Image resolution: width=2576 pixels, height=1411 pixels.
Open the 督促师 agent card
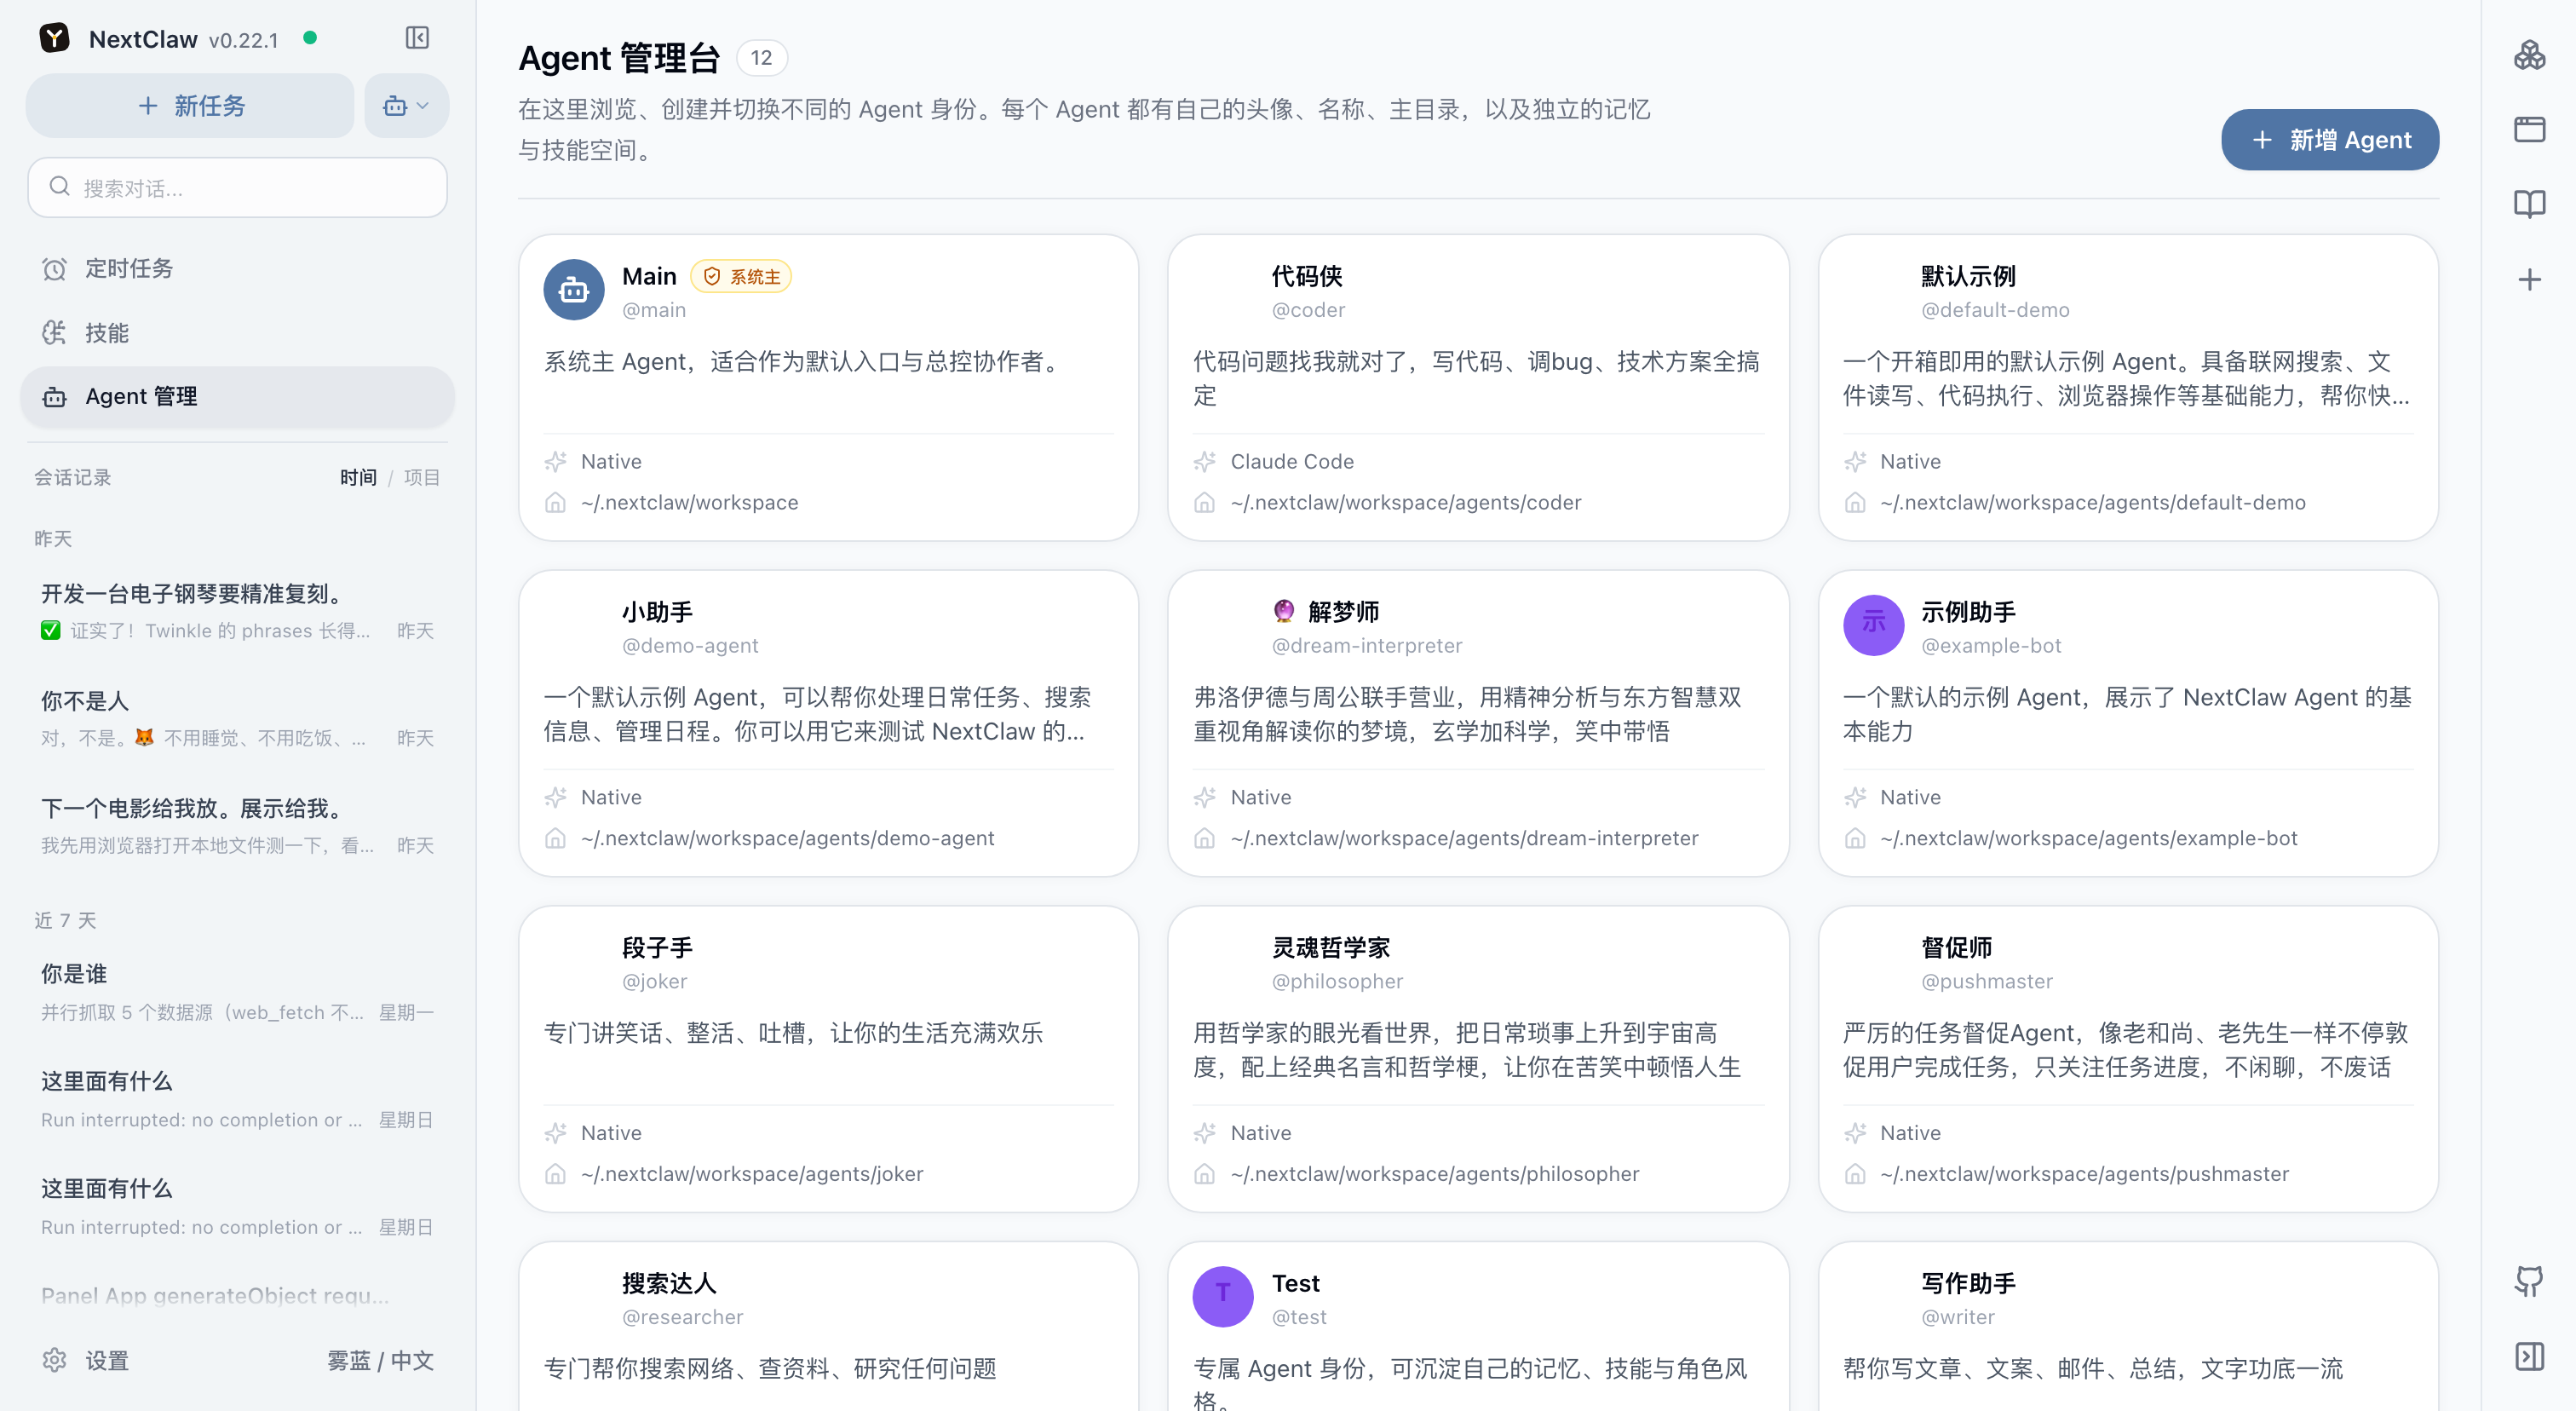coord(2128,1058)
